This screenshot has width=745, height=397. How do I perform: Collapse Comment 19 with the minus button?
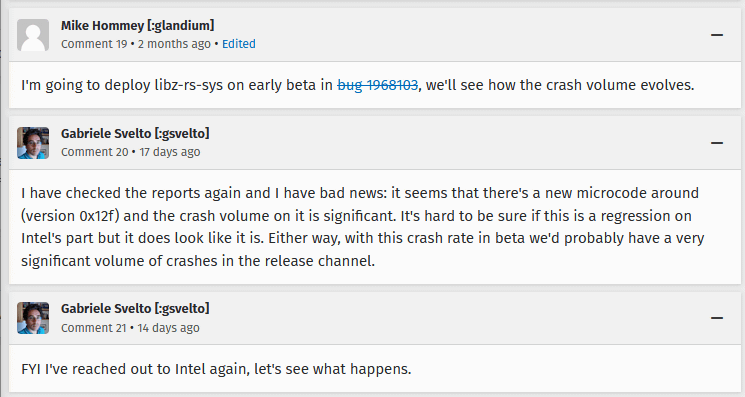coord(716,35)
